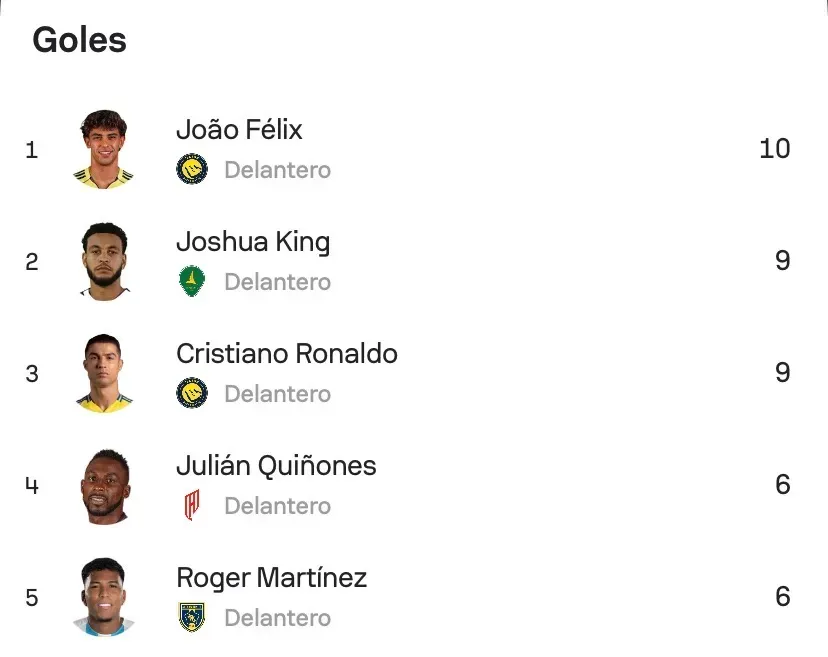Click Joshua King's green club badge
The image size is (828, 657).
click(192, 281)
